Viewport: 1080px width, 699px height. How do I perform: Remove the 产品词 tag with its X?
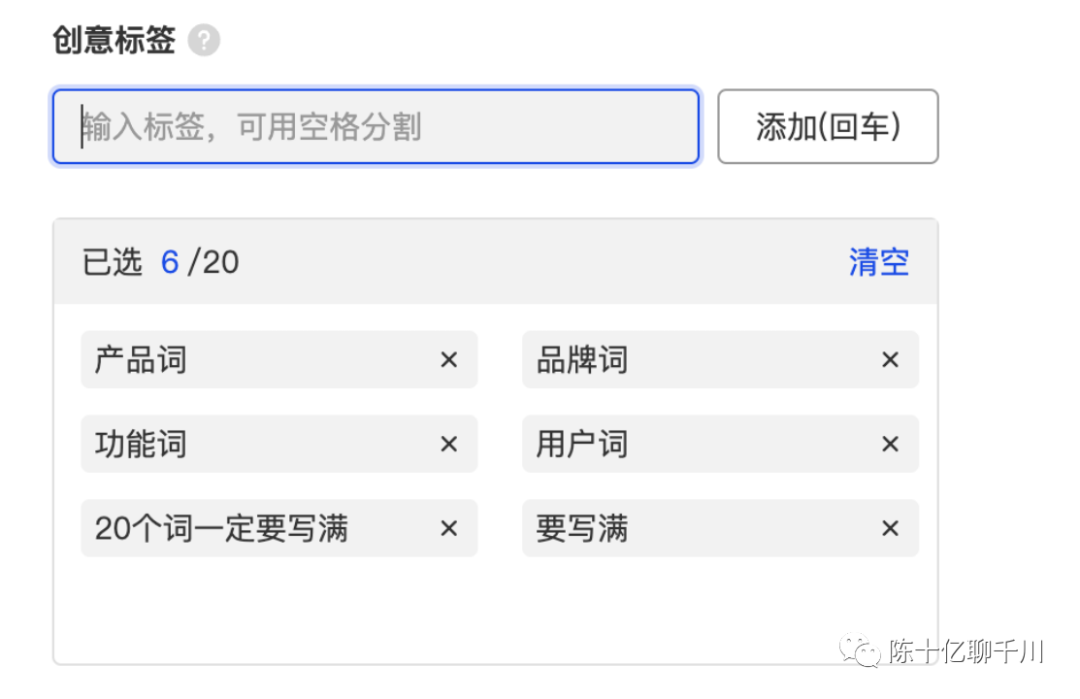(449, 360)
